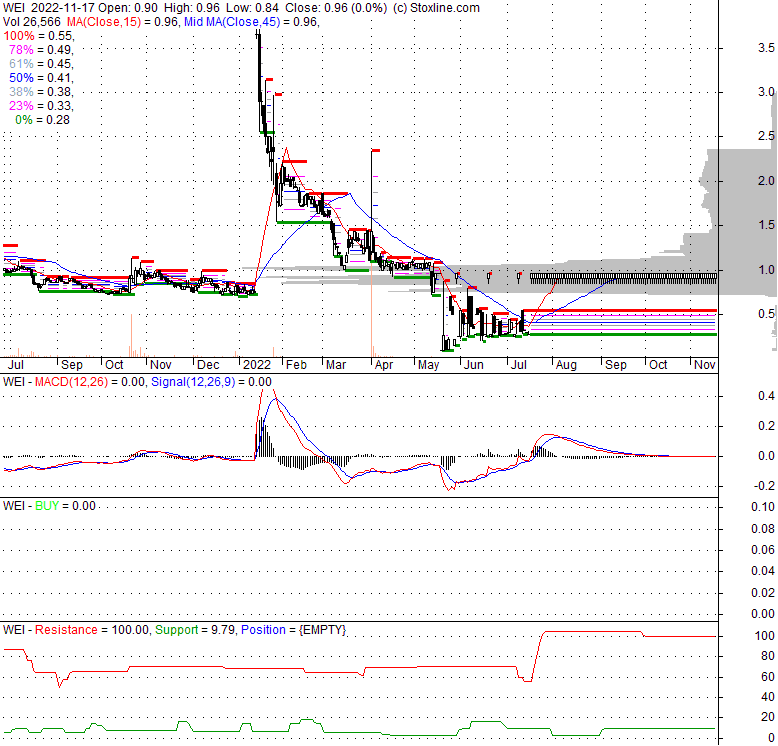Click the green 'Support' label
The image size is (778, 746).
pos(176,630)
